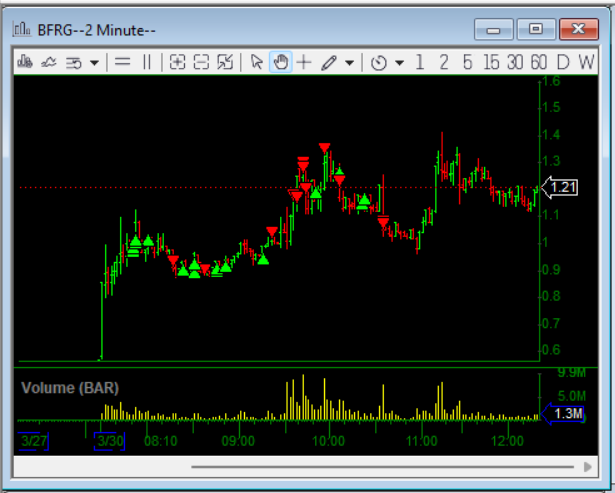Click the zoom in icon
The height and width of the screenshot is (493, 615).
tap(177, 62)
